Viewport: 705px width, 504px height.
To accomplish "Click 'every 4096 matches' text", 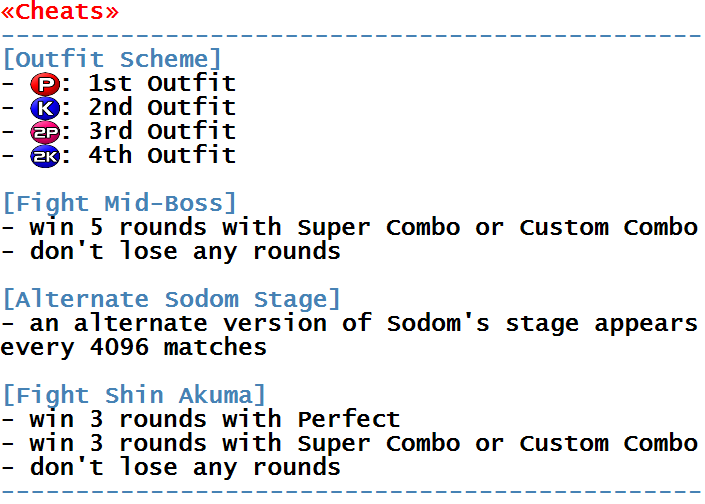I will (134, 348).
